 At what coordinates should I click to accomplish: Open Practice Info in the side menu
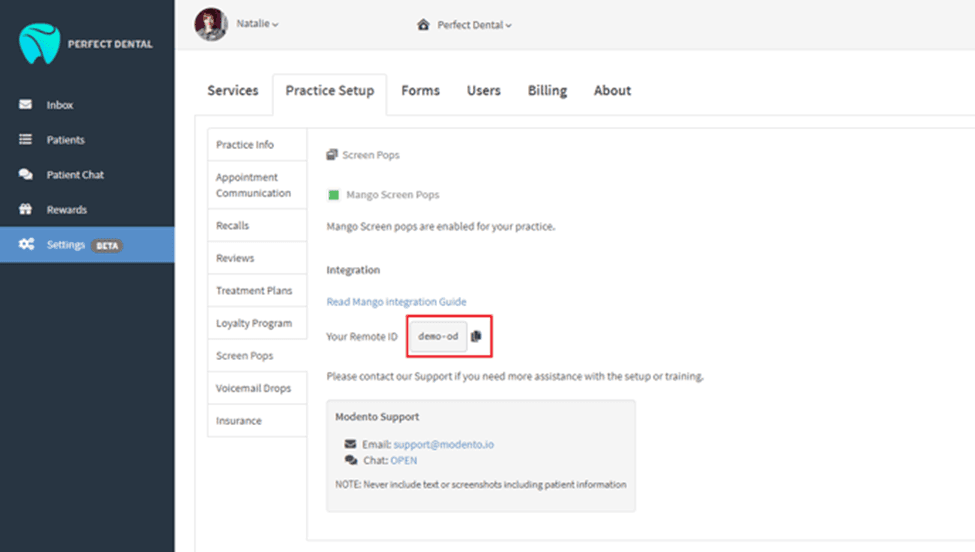pyautogui.click(x=257, y=144)
